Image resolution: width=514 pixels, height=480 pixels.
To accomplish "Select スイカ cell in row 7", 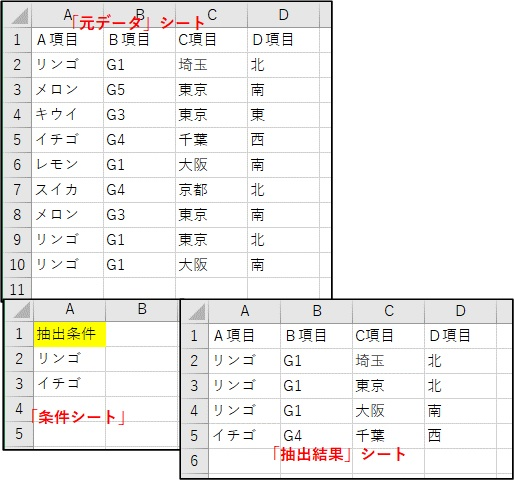I will (x=67, y=190).
